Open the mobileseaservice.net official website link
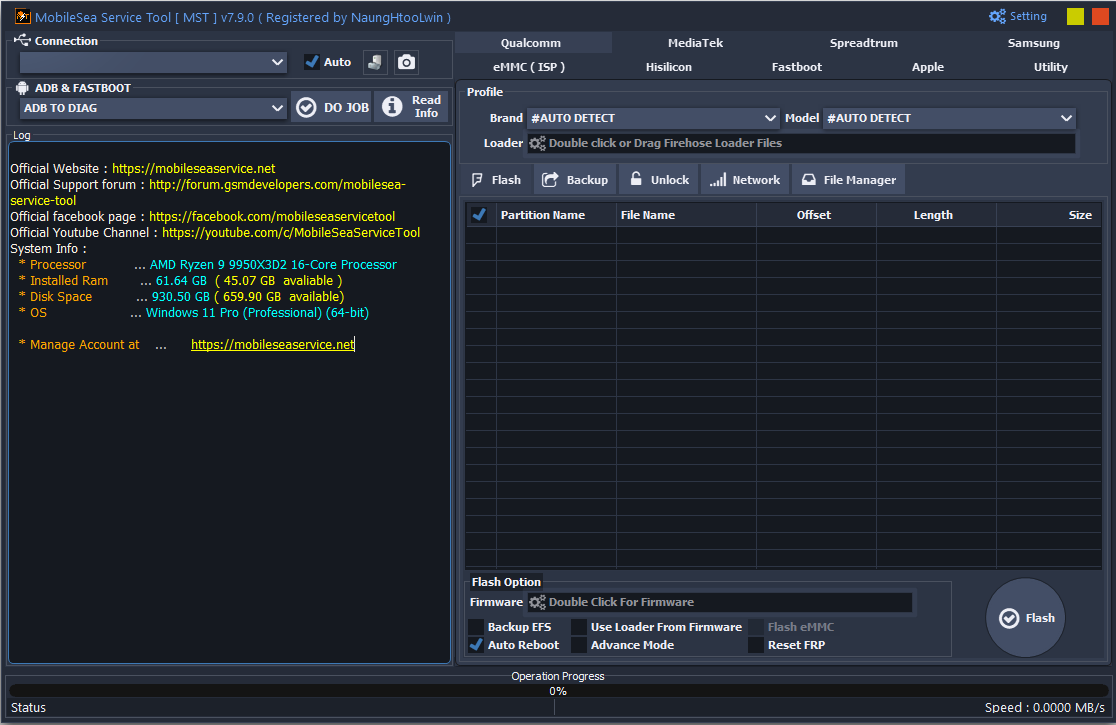1116x725 pixels. [x=194, y=169]
